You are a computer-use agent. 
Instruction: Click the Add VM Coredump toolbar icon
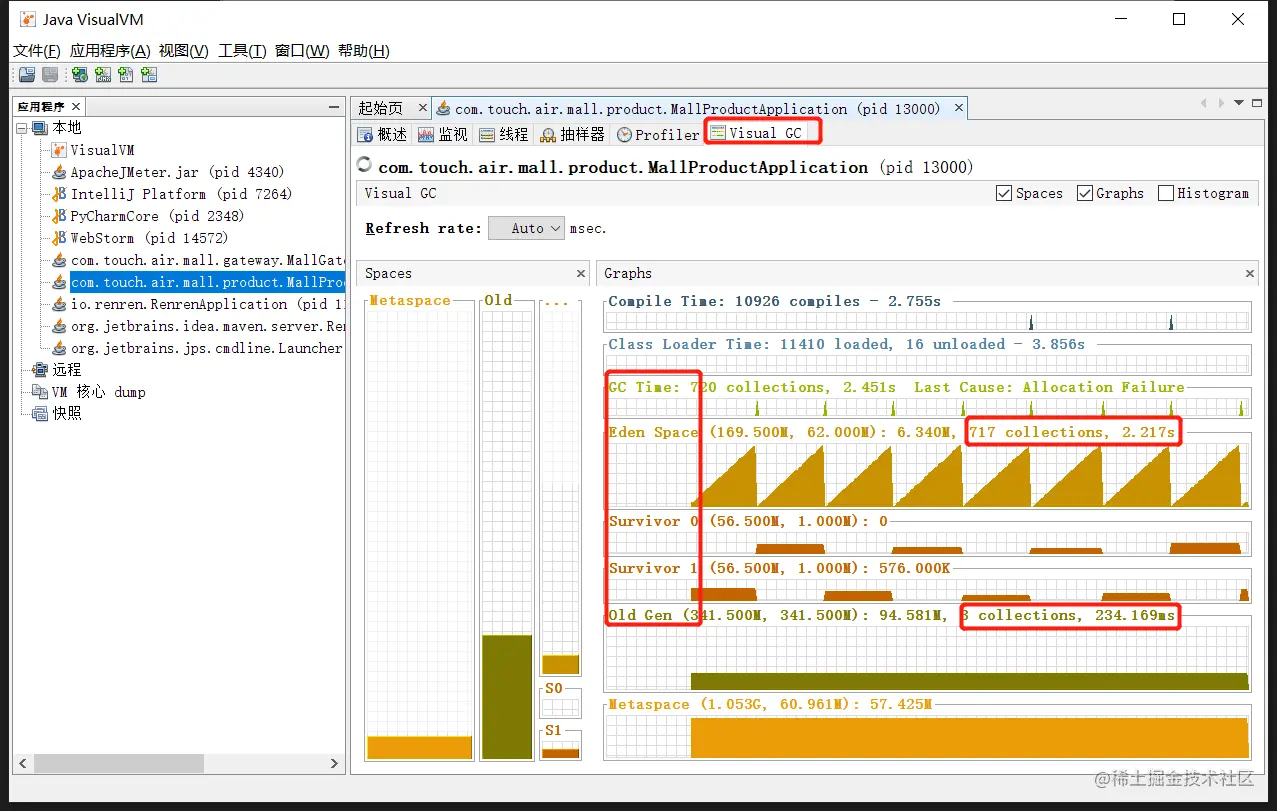(x=126, y=75)
